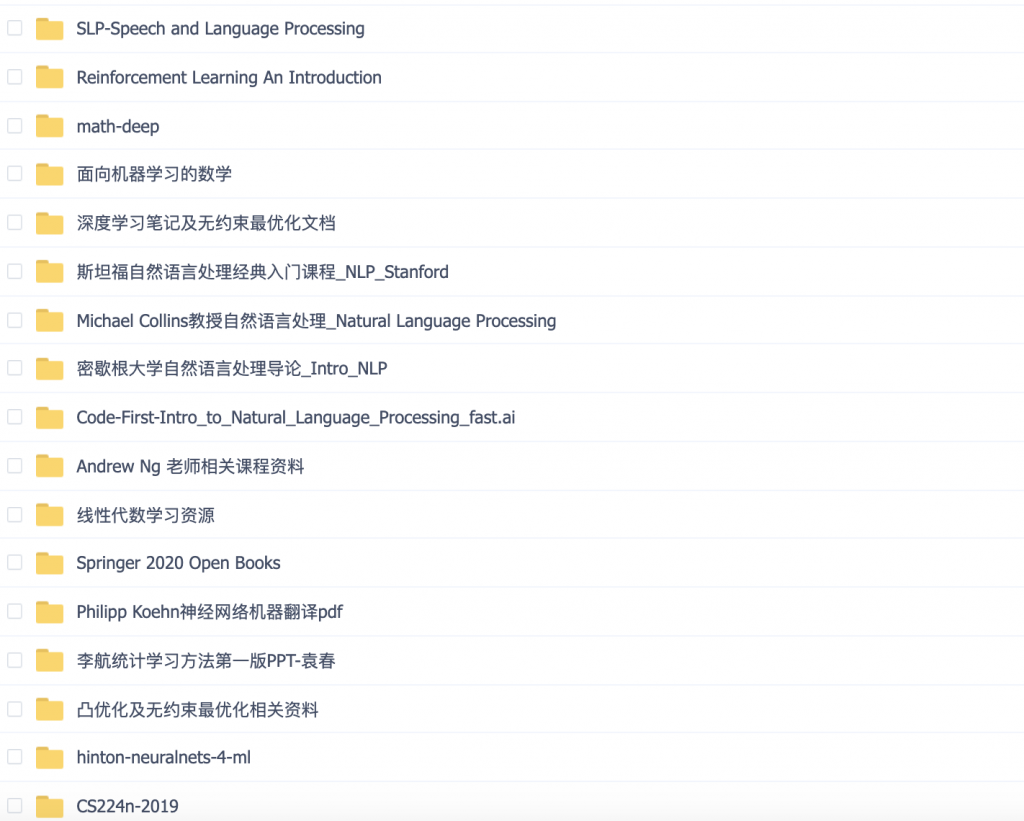Open the Reinforcement Learning An Introduction folder name
Screen dimensions: 1024x821
click(229, 77)
